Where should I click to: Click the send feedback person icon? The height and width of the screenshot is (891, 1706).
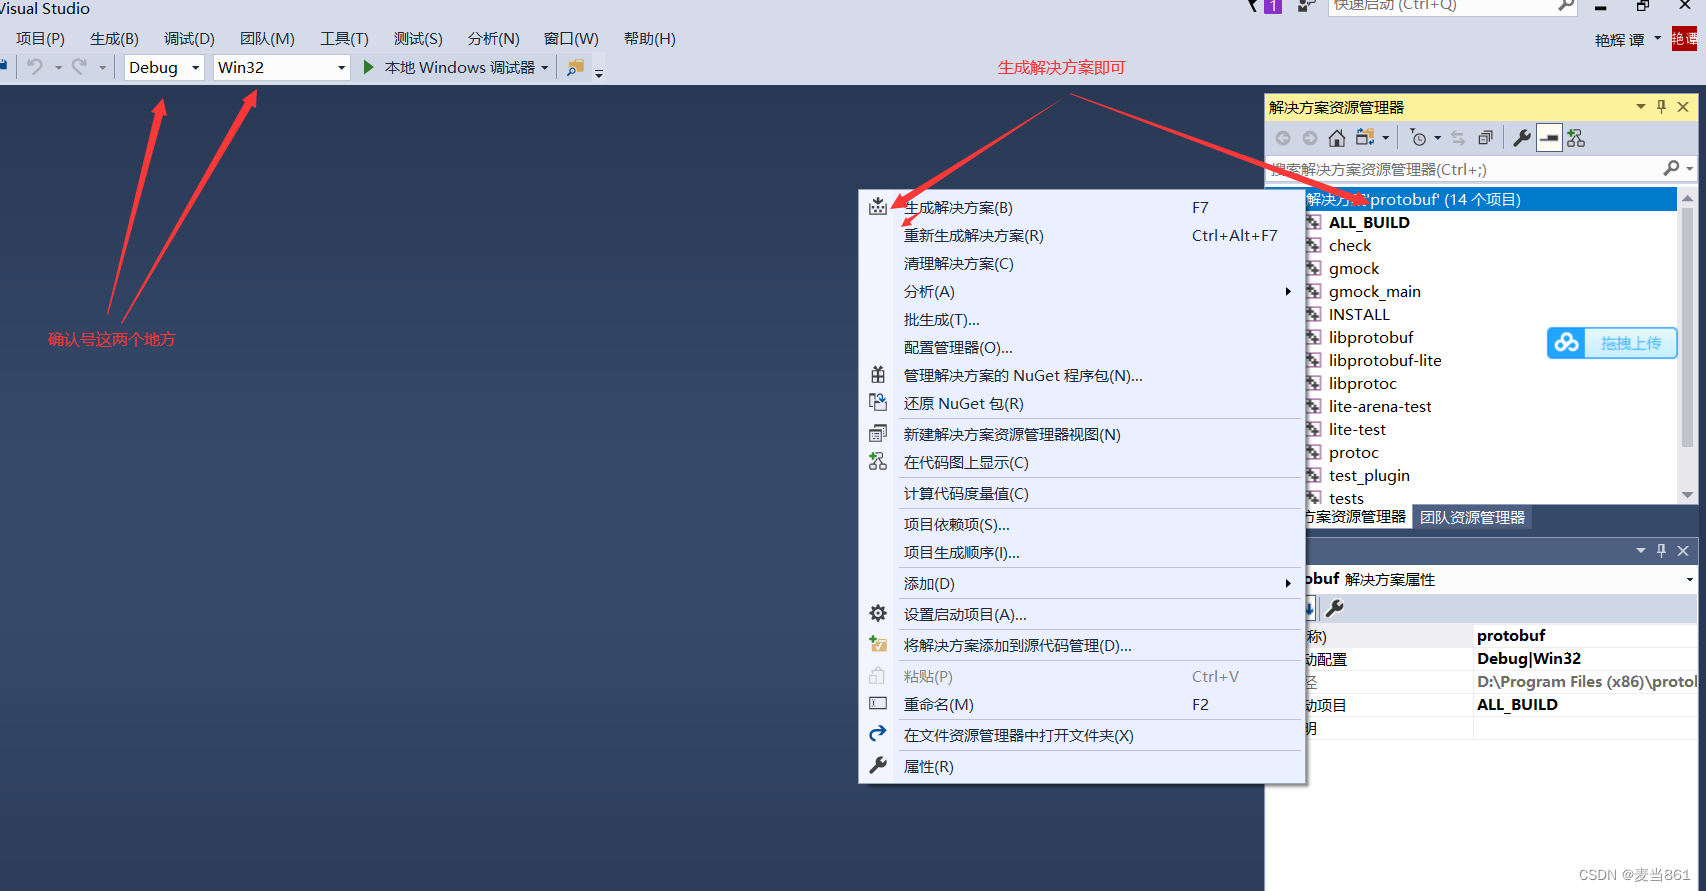[1306, 6]
